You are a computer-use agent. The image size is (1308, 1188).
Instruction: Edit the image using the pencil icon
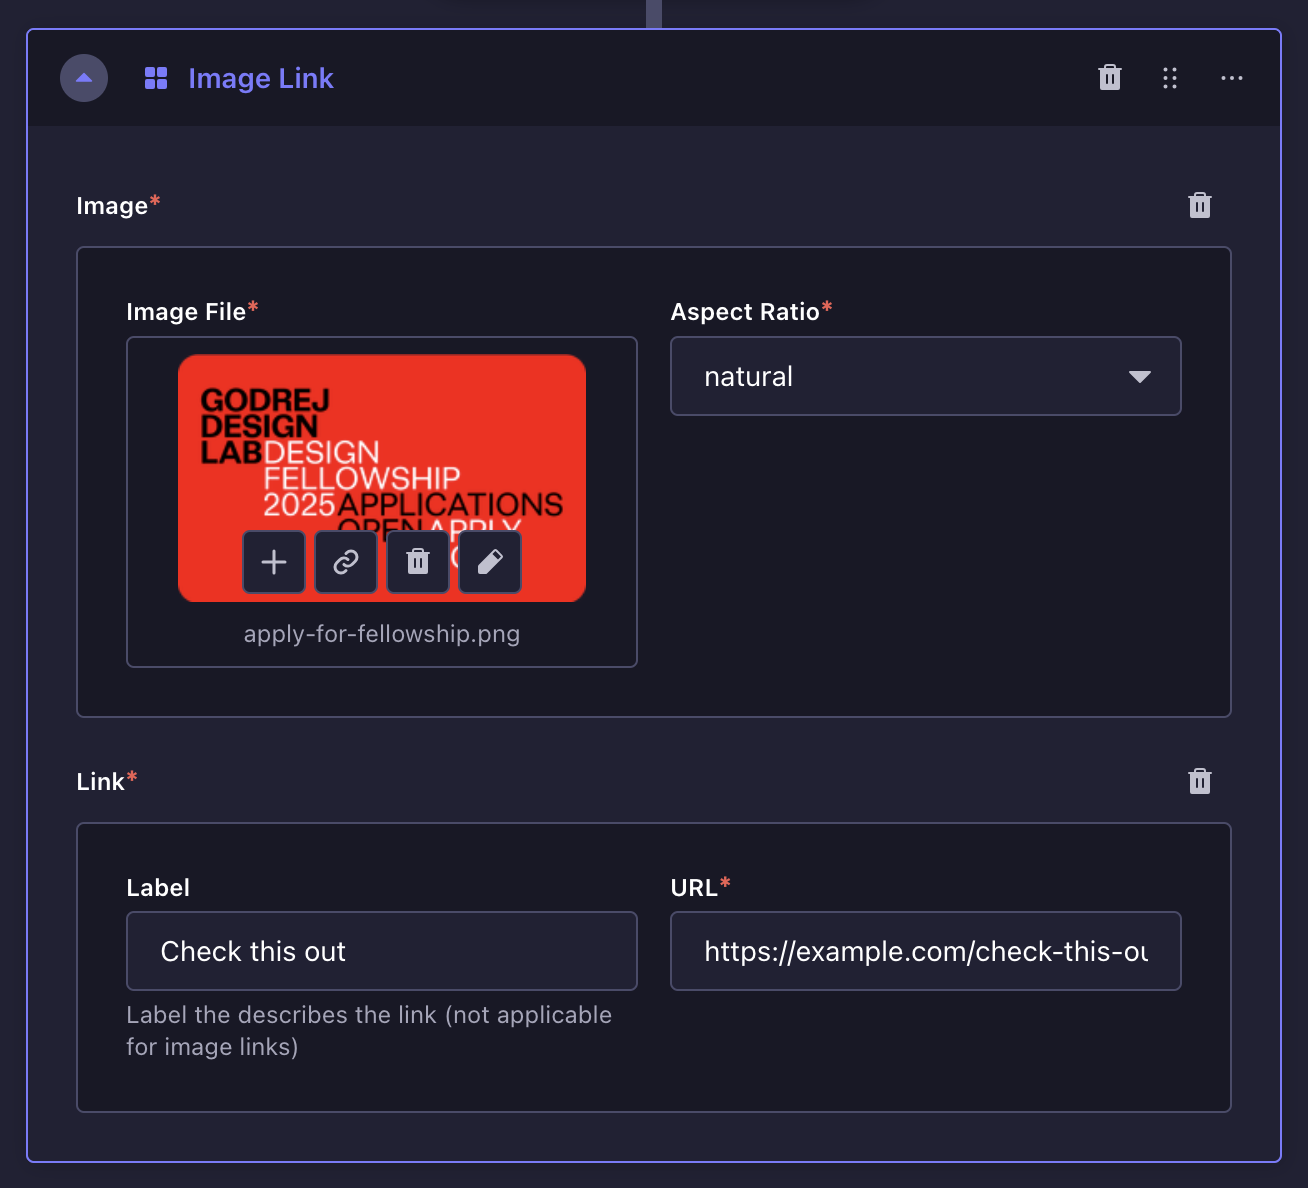(x=490, y=561)
